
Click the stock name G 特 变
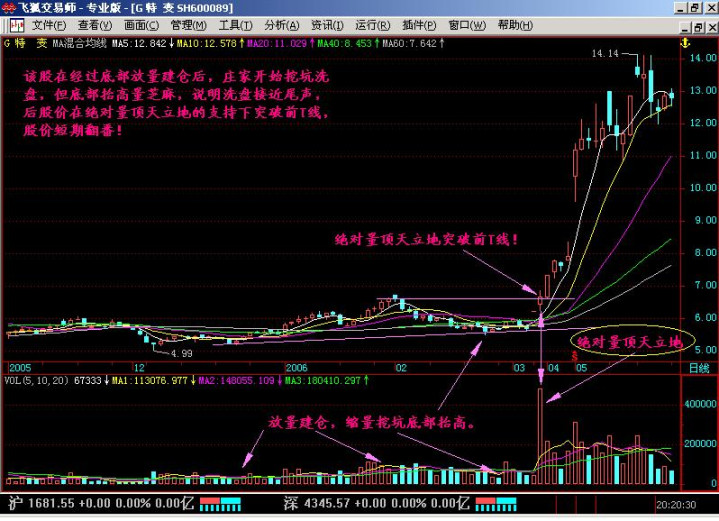(x=26, y=44)
